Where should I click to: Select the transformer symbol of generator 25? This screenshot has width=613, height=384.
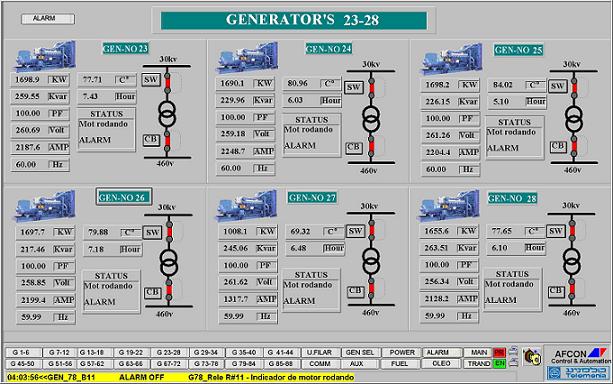pos(574,119)
